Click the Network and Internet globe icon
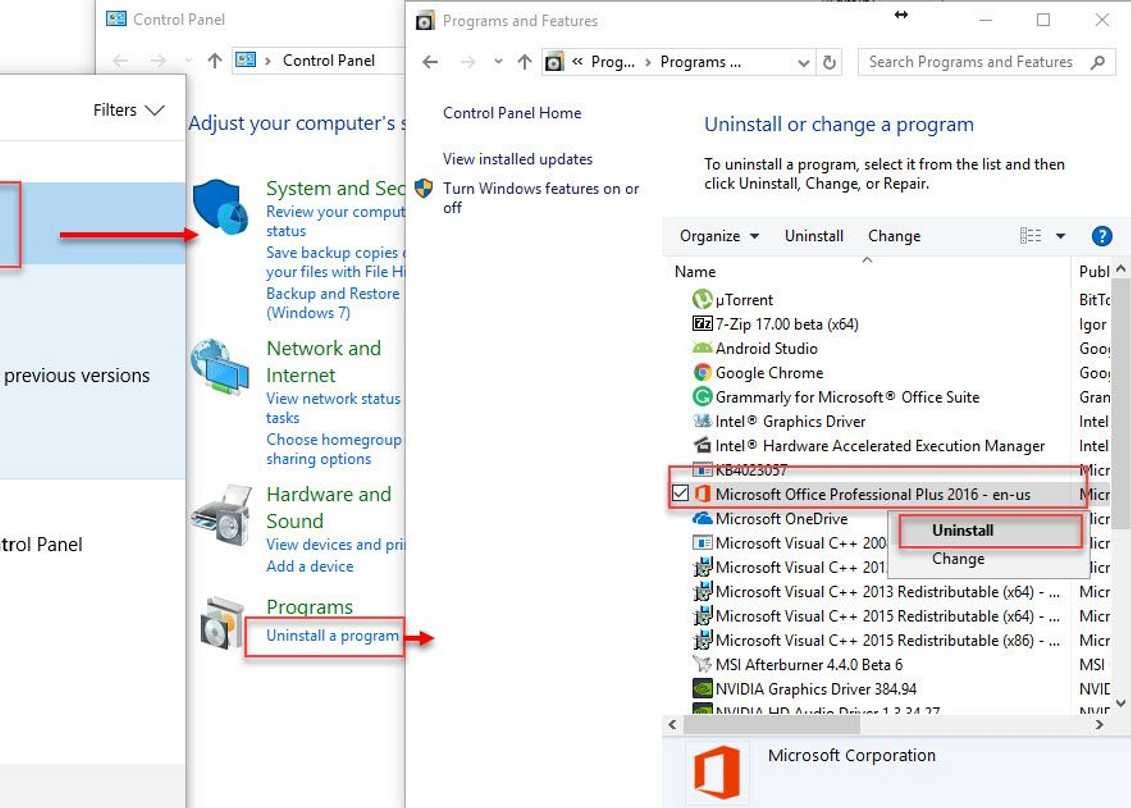The height and width of the screenshot is (808, 1131). pyautogui.click(x=219, y=367)
